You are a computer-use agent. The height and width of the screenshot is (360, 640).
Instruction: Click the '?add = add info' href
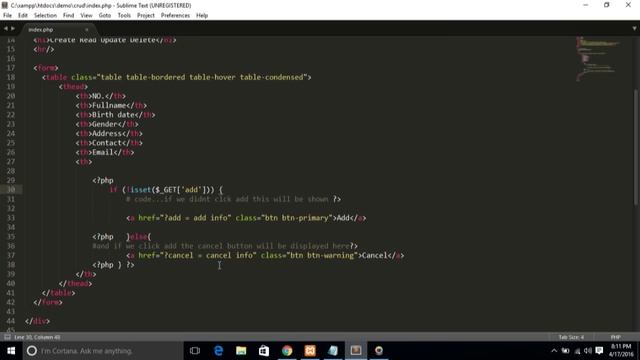(195, 218)
